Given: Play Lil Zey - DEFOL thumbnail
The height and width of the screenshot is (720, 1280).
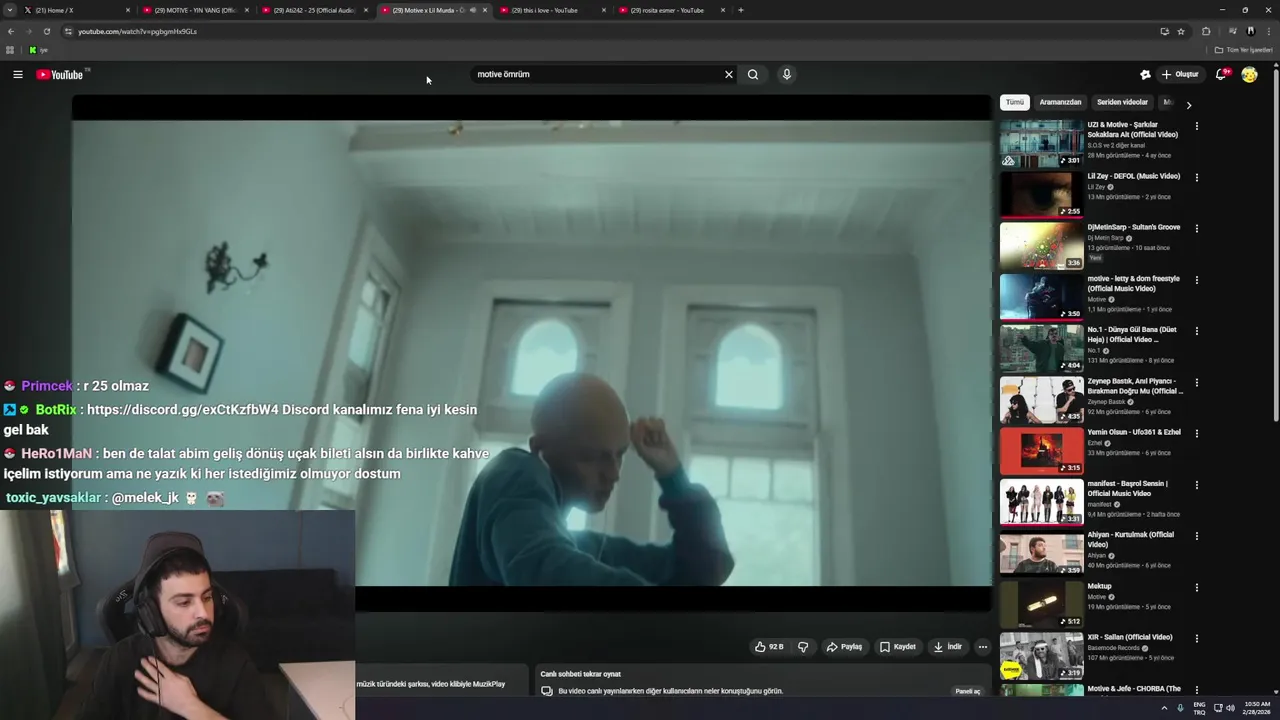Looking at the screenshot, I should [x=1041, y=194].
